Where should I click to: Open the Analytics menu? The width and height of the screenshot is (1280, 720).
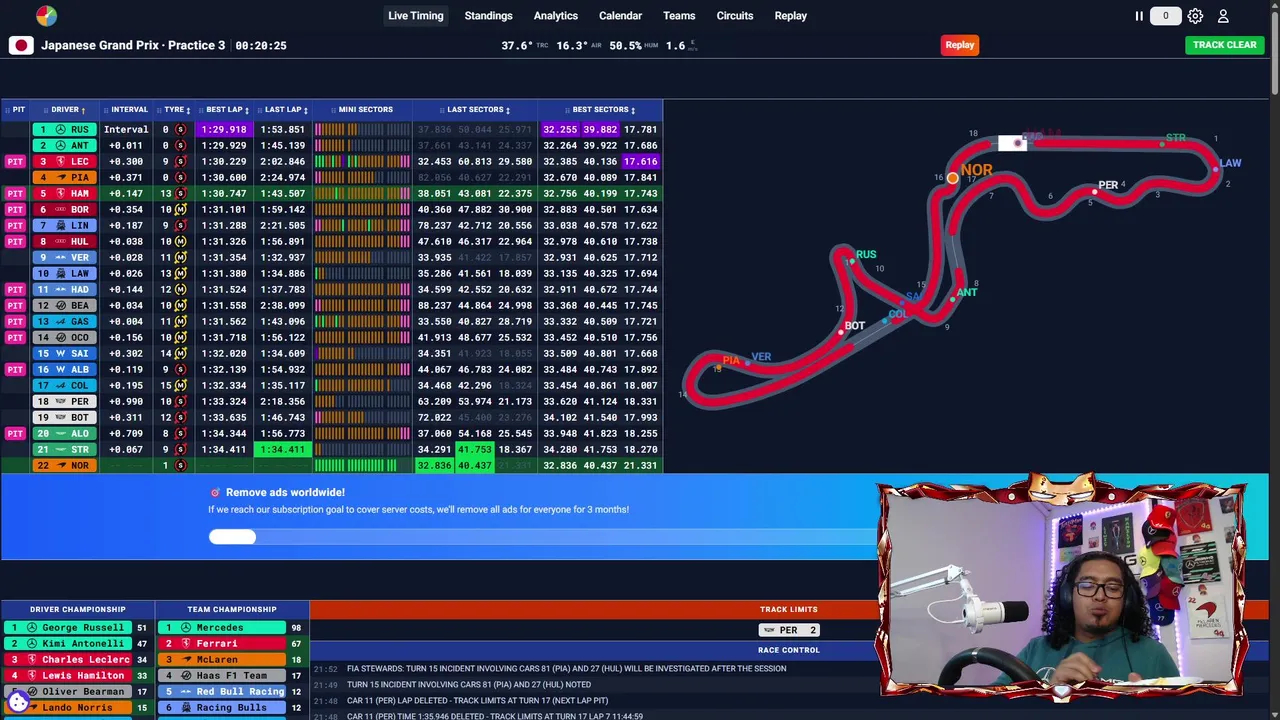click(556, 16)
